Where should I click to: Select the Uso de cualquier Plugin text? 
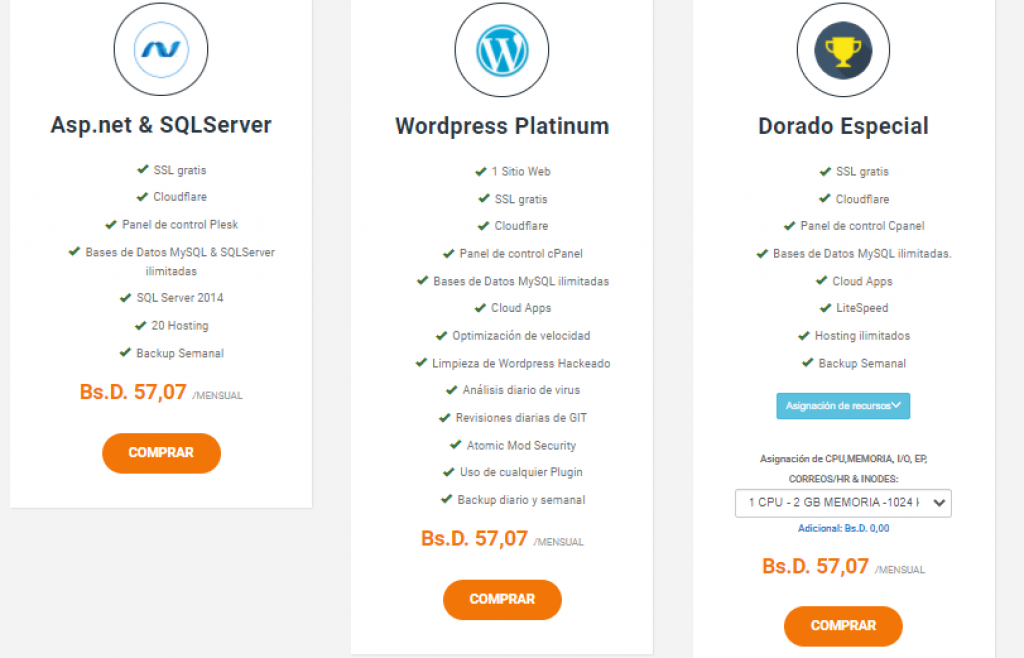click(521, 472)
